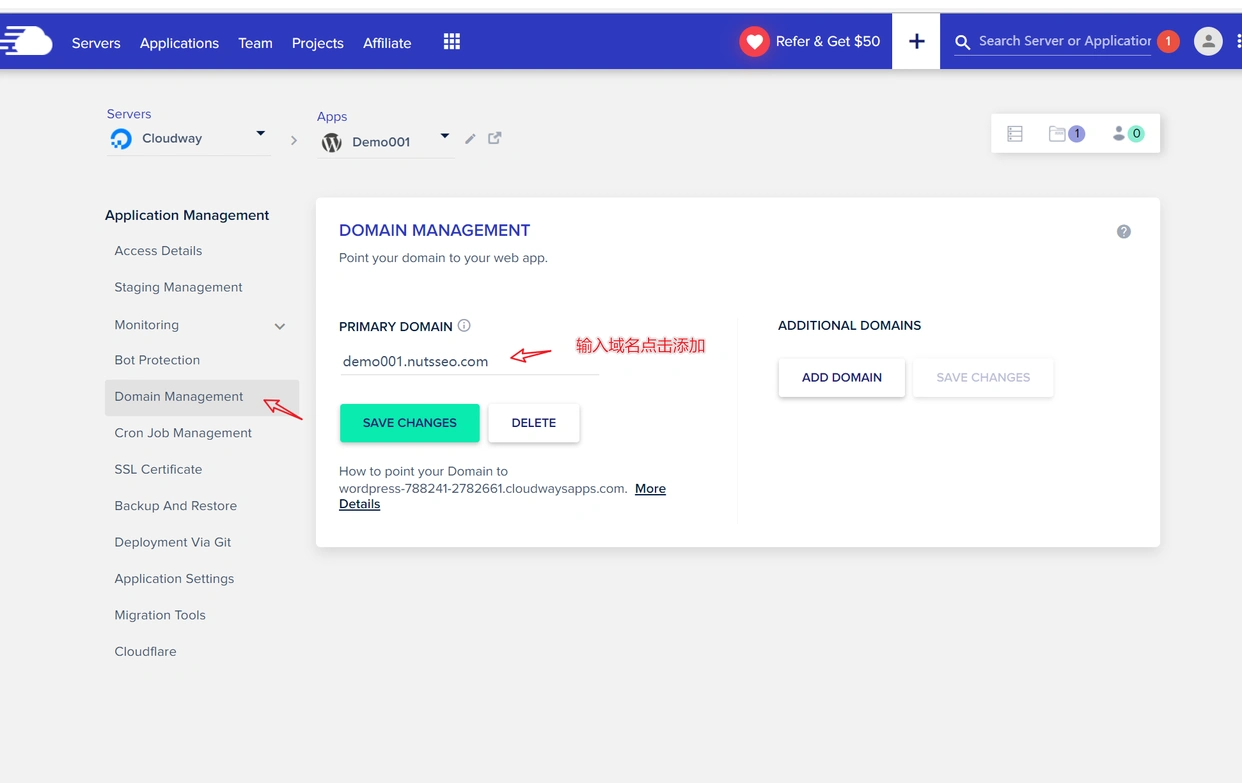Open the apps grid icon
Image resolution: width=1242 pixels, height=783 pixels.
452,41
